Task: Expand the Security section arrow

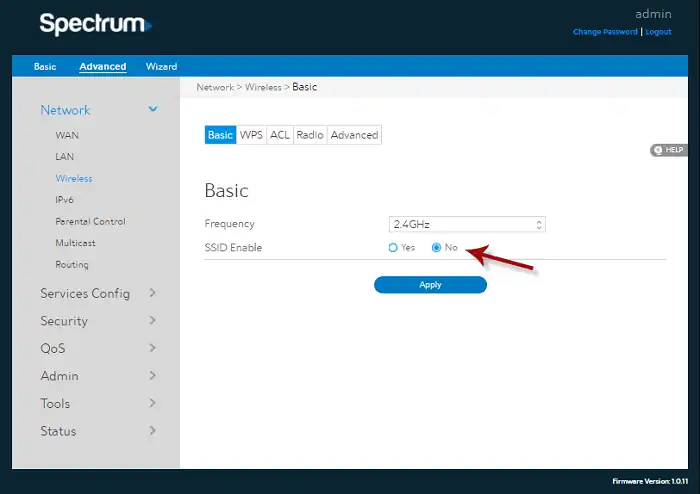Action: (x=152, y=320)
